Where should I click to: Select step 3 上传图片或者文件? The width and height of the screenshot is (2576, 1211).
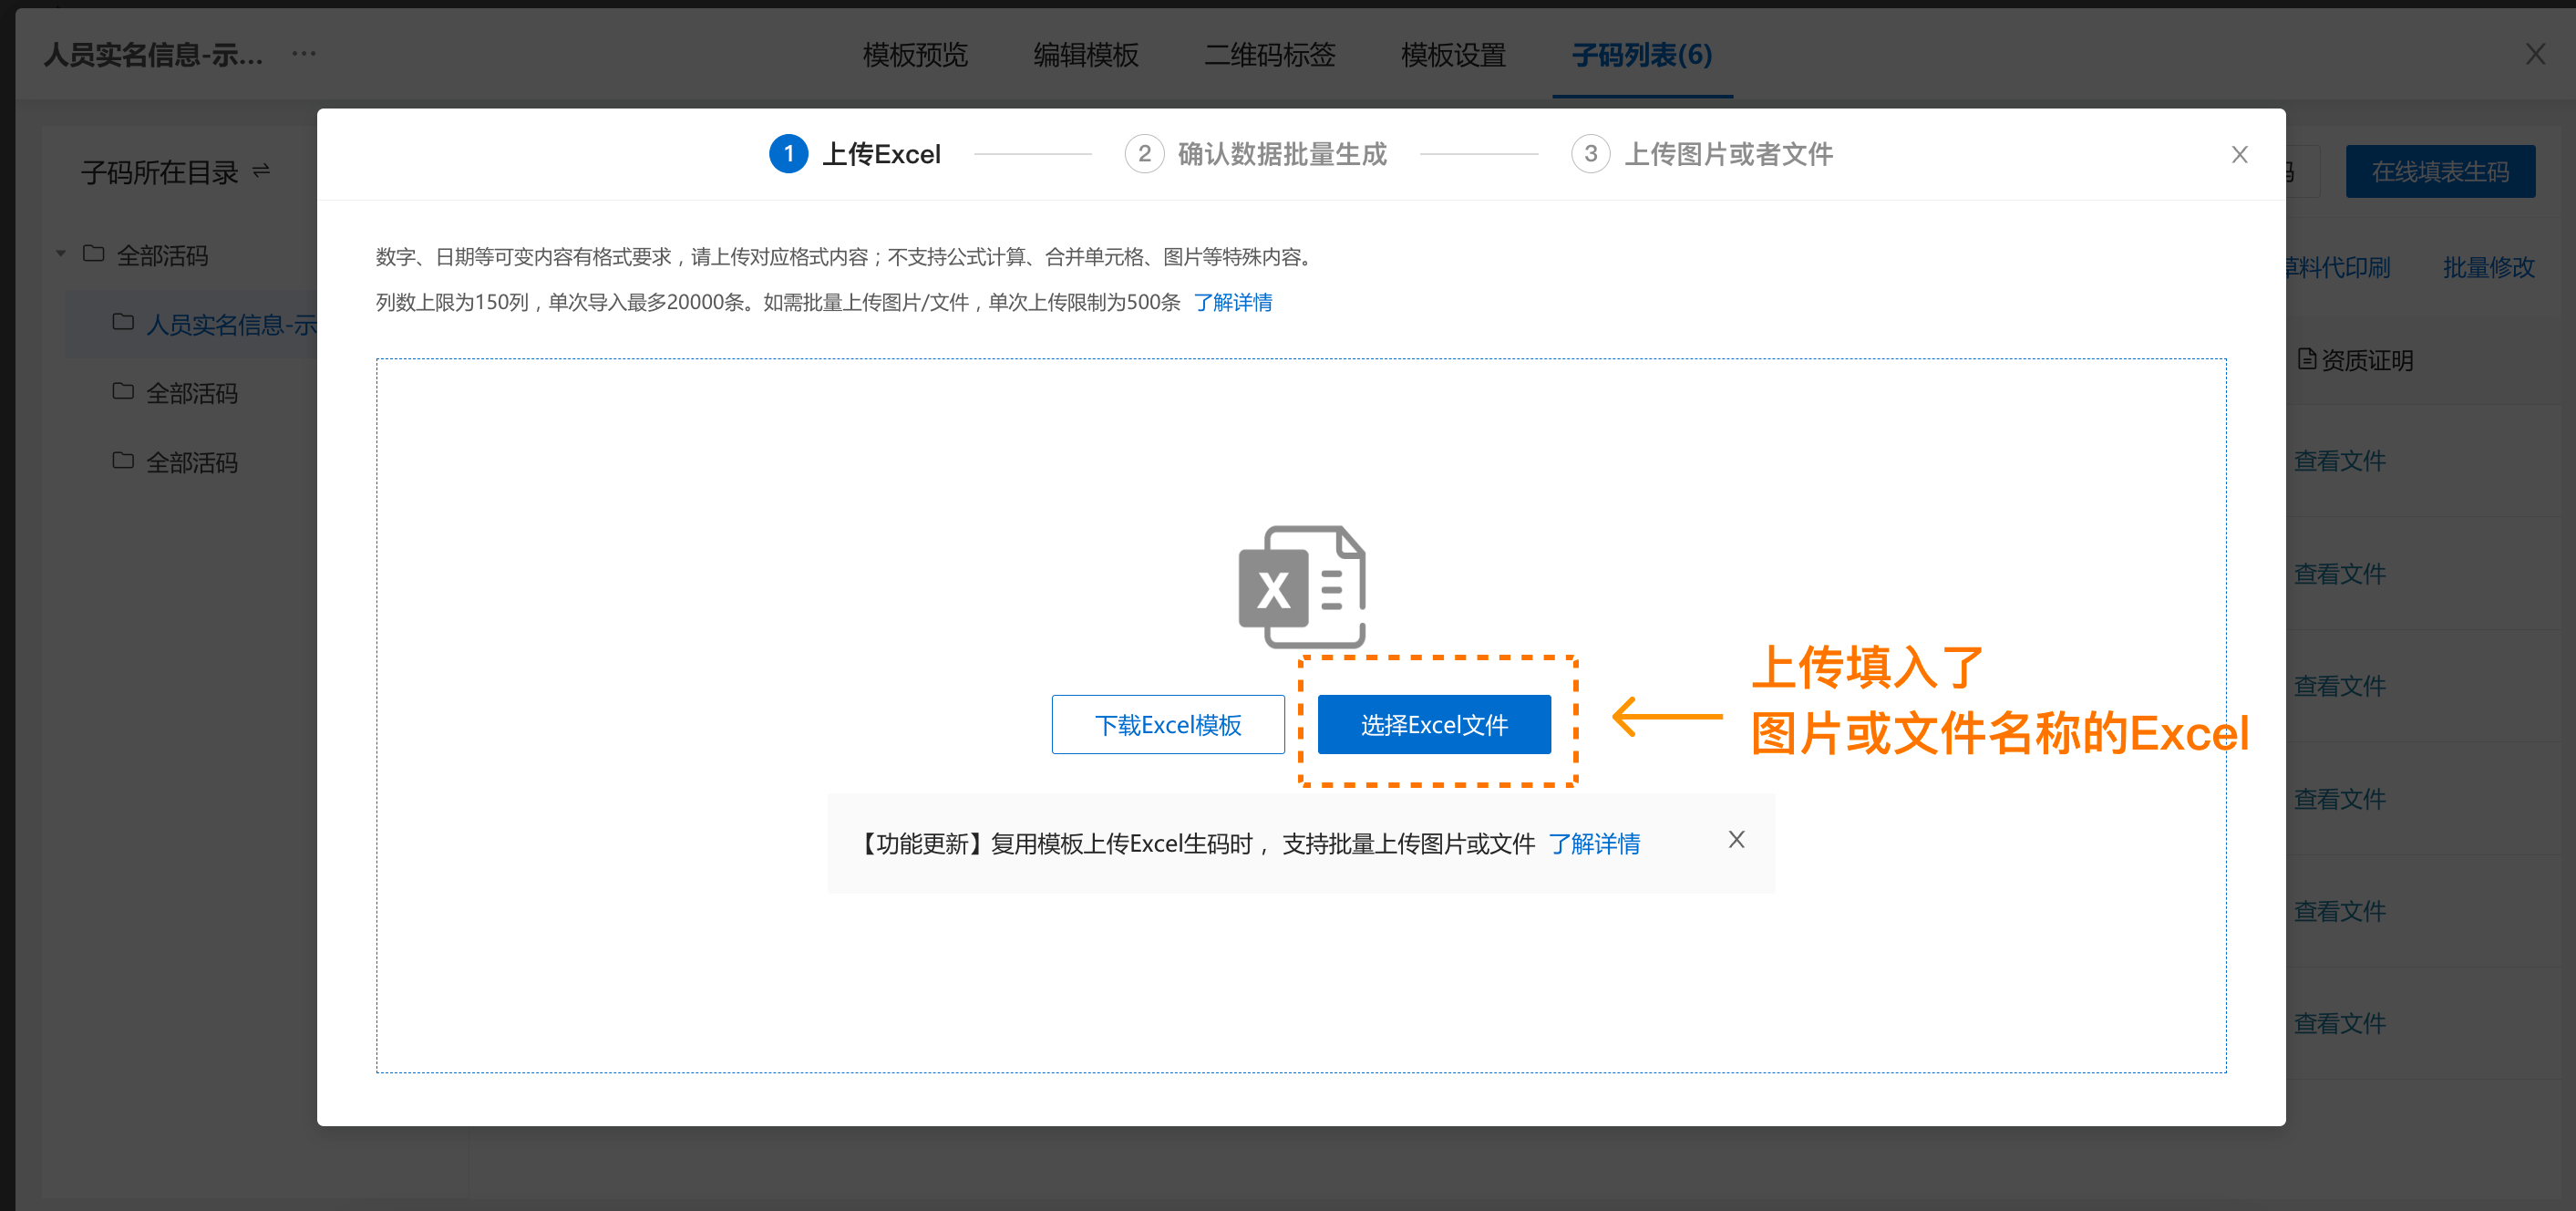[1701, 154]
